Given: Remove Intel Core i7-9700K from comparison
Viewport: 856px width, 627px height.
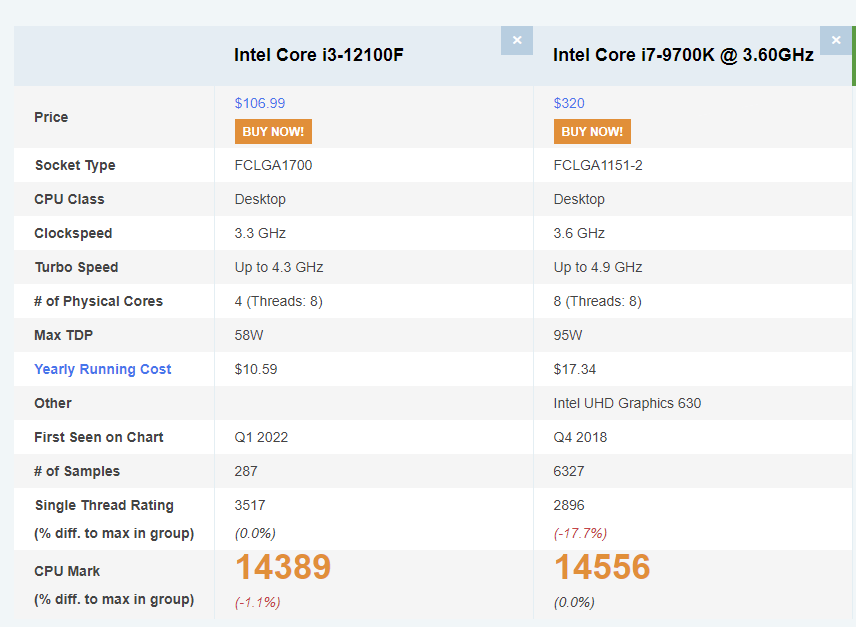Looking at the screenshot, I should (836, 40).
